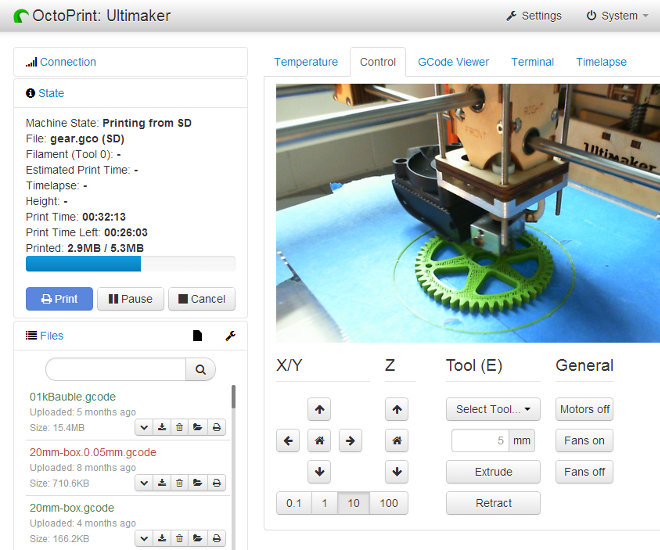Turn Fans on
The image size is (660, 550).
pos(584,441)
